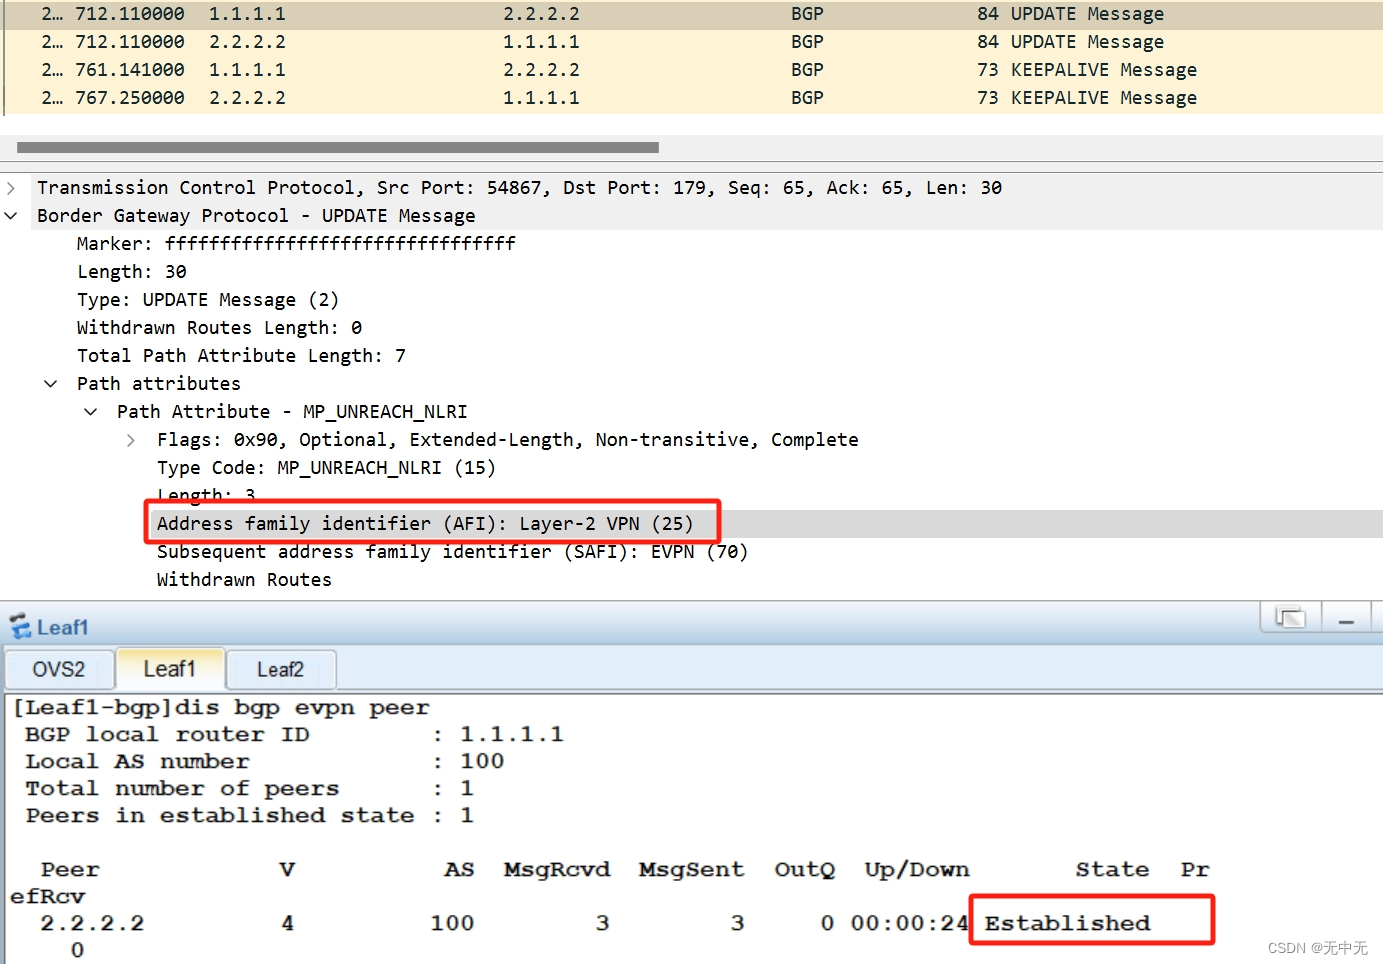This screenshot has height=964, width=1383.
Task: Click the MsgSent column header
Action: coord(692,870)
